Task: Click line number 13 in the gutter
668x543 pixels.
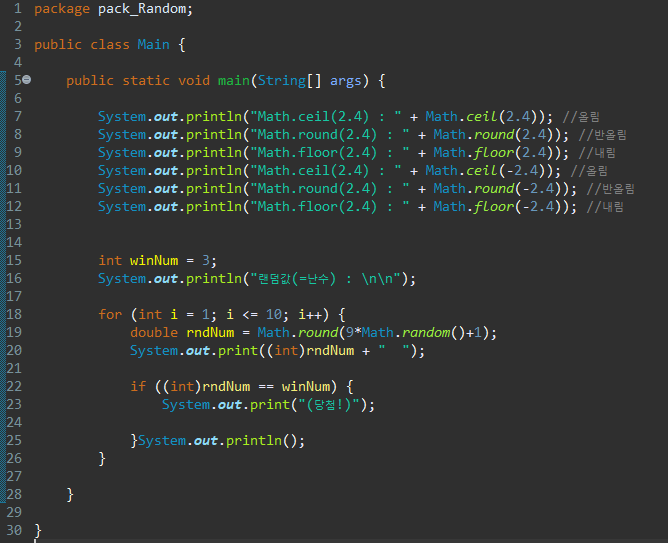Action: pos(14,224)
